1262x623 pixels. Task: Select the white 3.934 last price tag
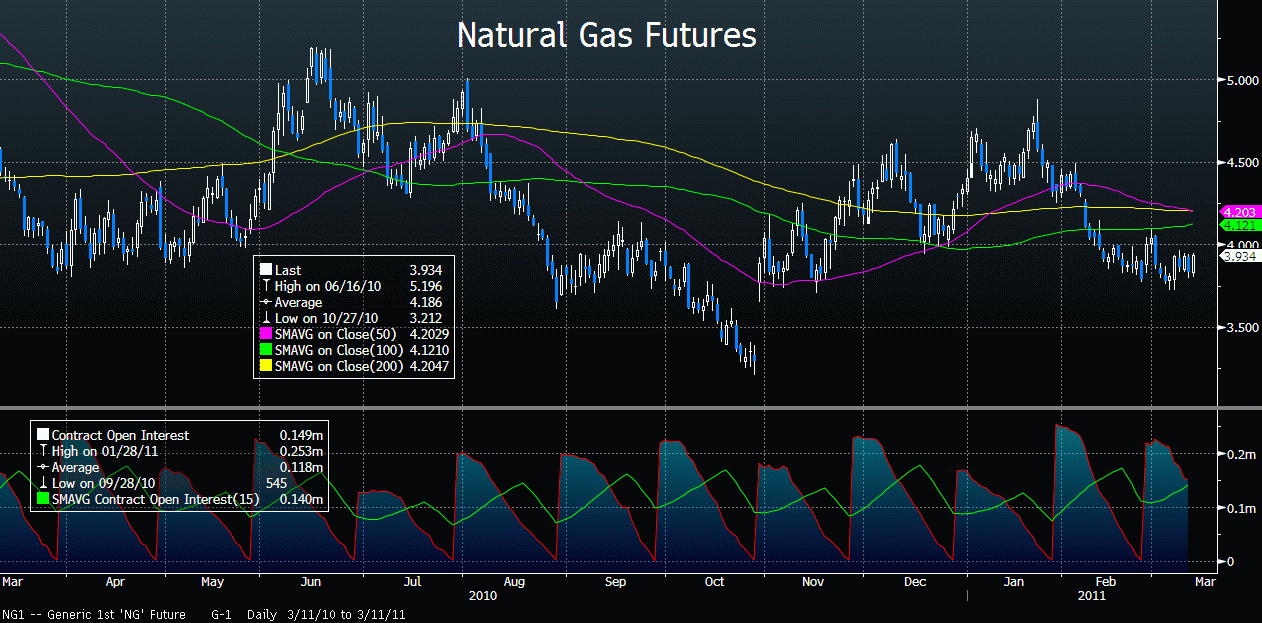click(x=1239, y=256)
